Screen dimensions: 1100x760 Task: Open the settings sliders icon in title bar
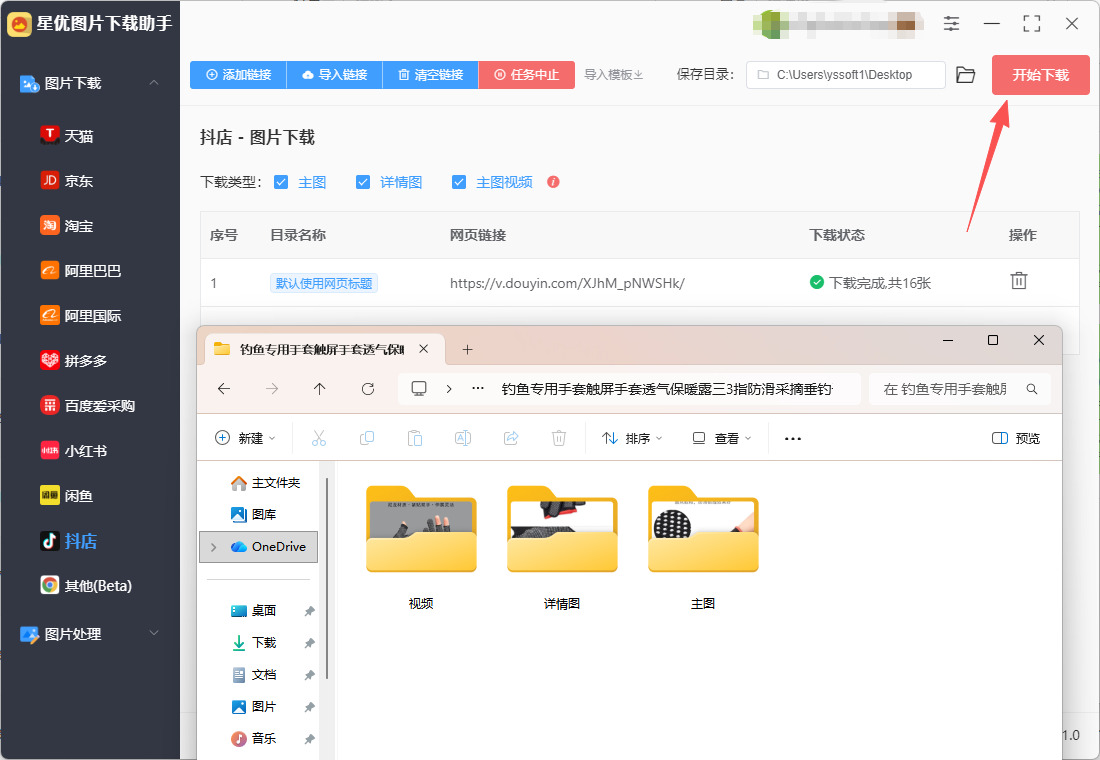pyautogui.click(x=951, y=23)
